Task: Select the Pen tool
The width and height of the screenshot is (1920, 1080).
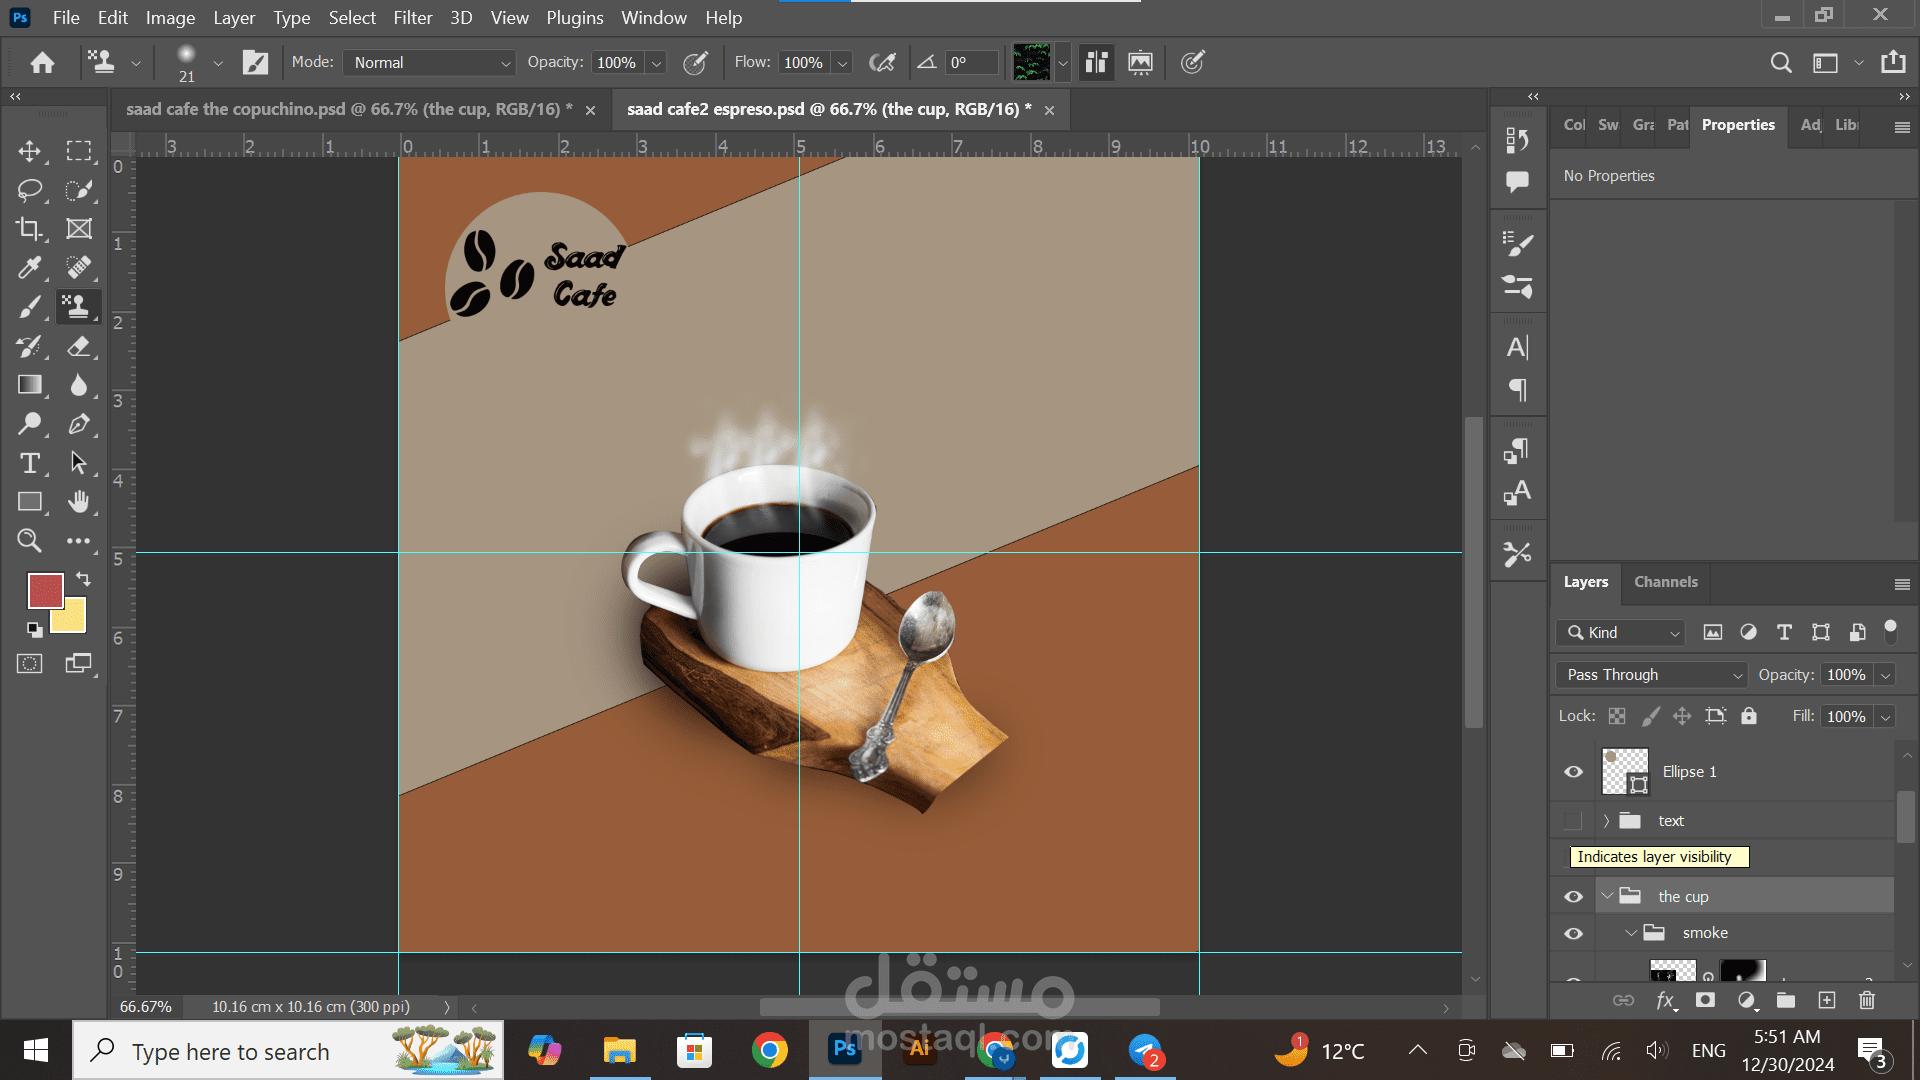Action: pos(79,424)
